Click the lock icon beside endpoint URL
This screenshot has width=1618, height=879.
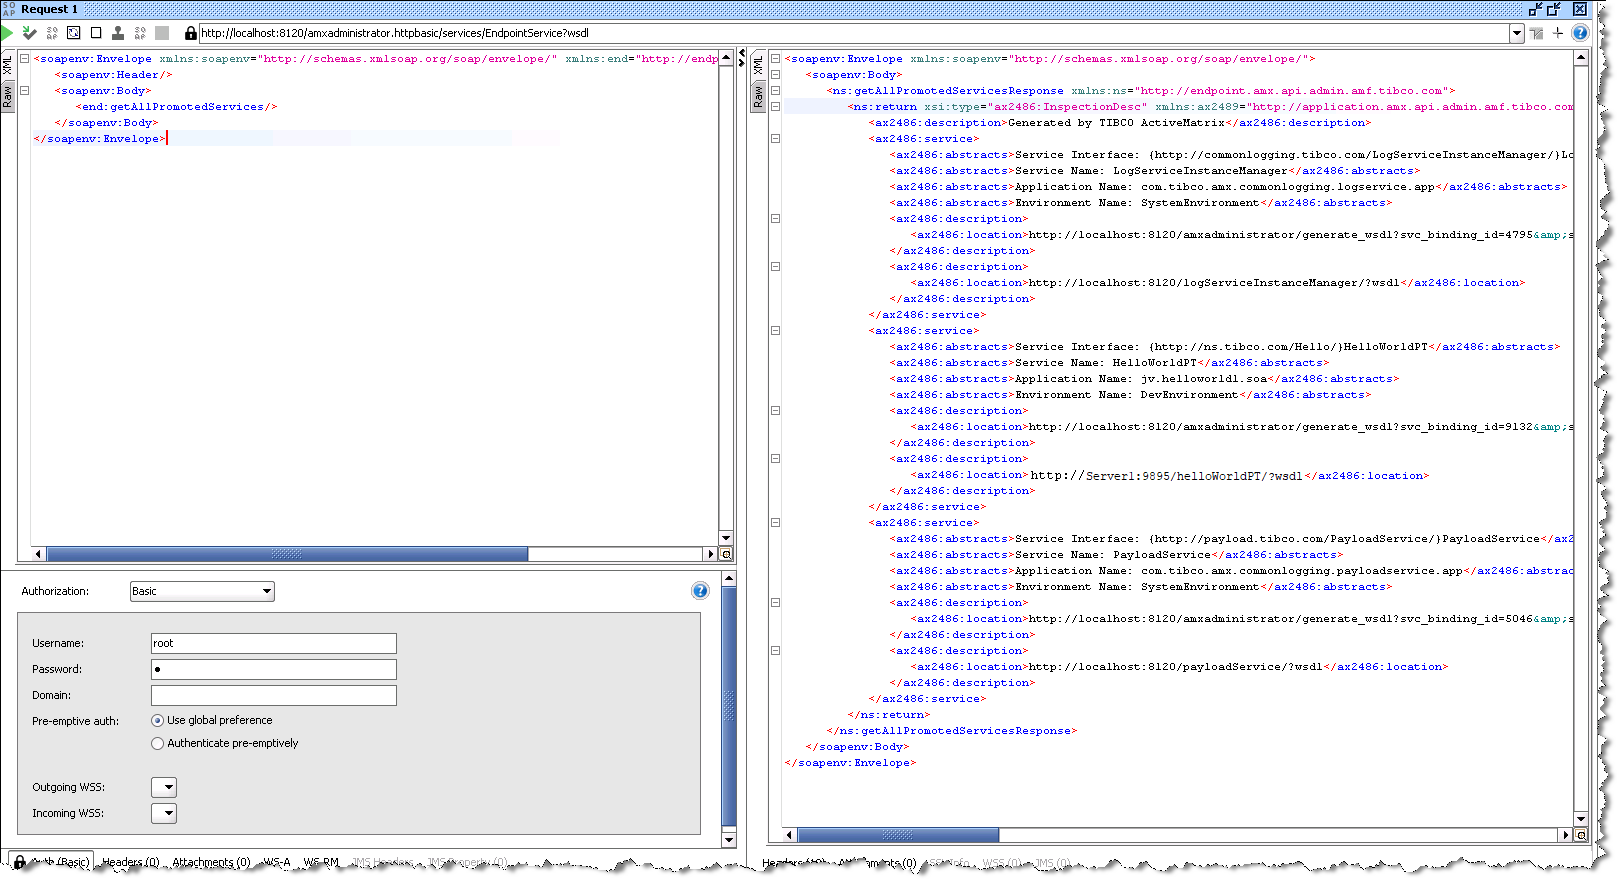190,33
